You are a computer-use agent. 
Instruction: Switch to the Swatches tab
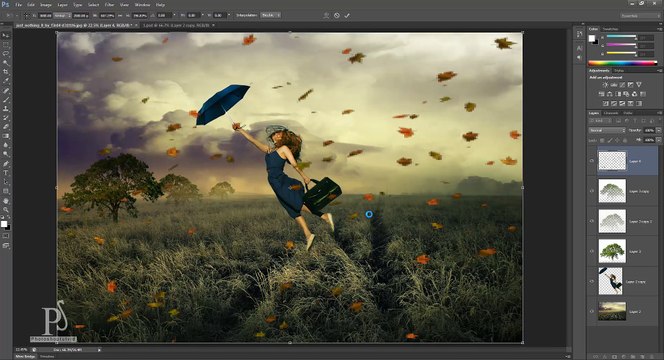pyautogui.click(x=610, y=29)
